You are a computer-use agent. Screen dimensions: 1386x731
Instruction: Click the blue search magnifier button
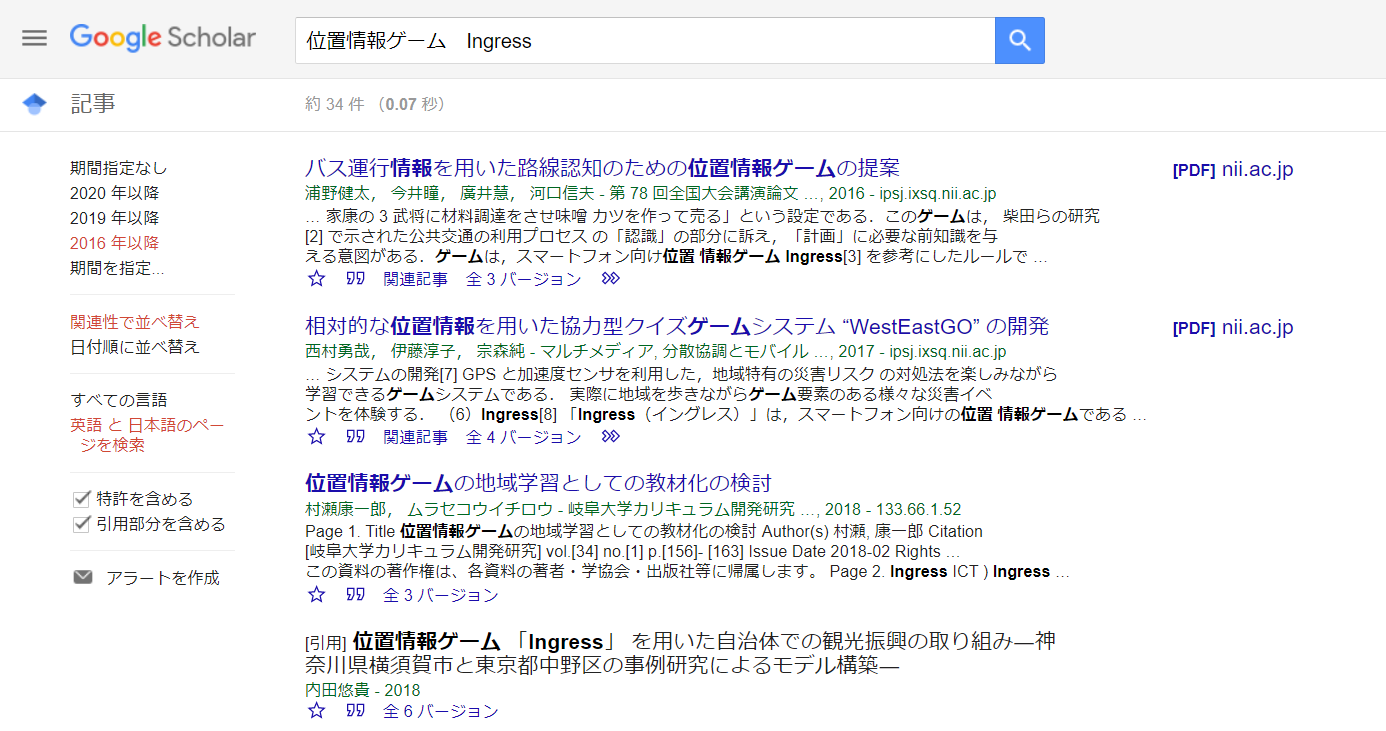click(x=1020, y=40)
